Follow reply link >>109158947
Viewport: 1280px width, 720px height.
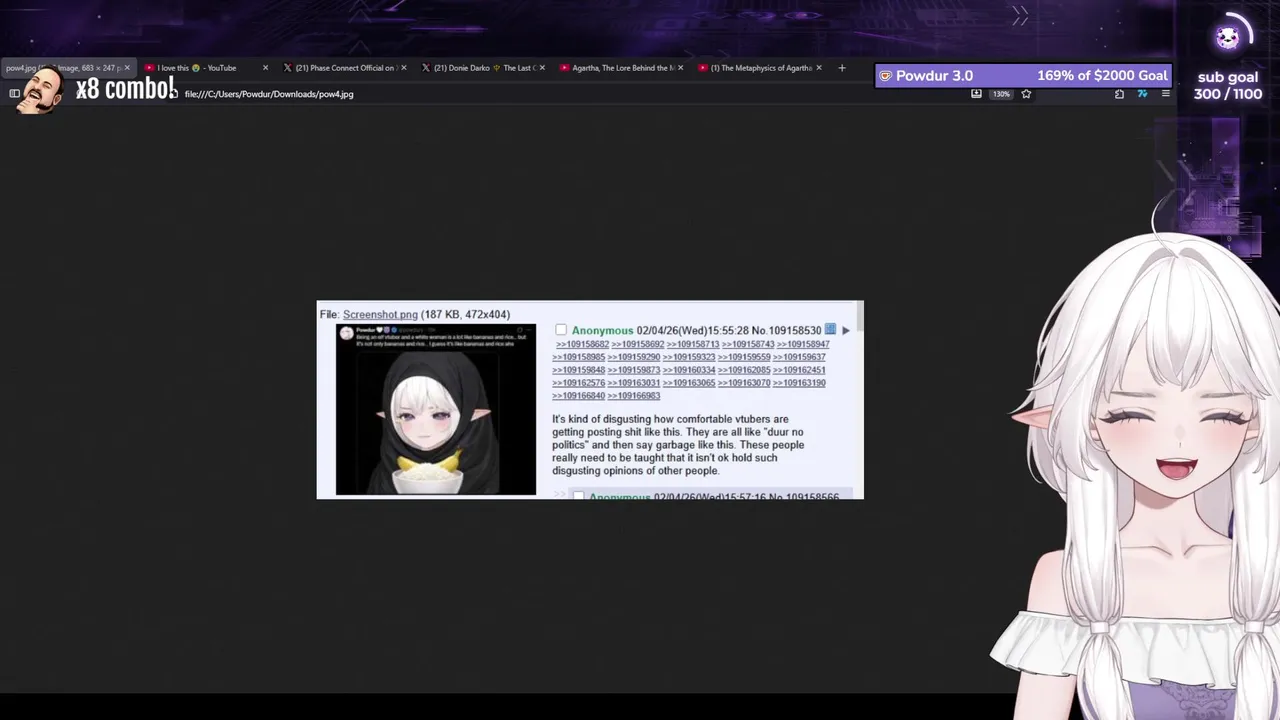pyautogui.click(x=803, y=344)
